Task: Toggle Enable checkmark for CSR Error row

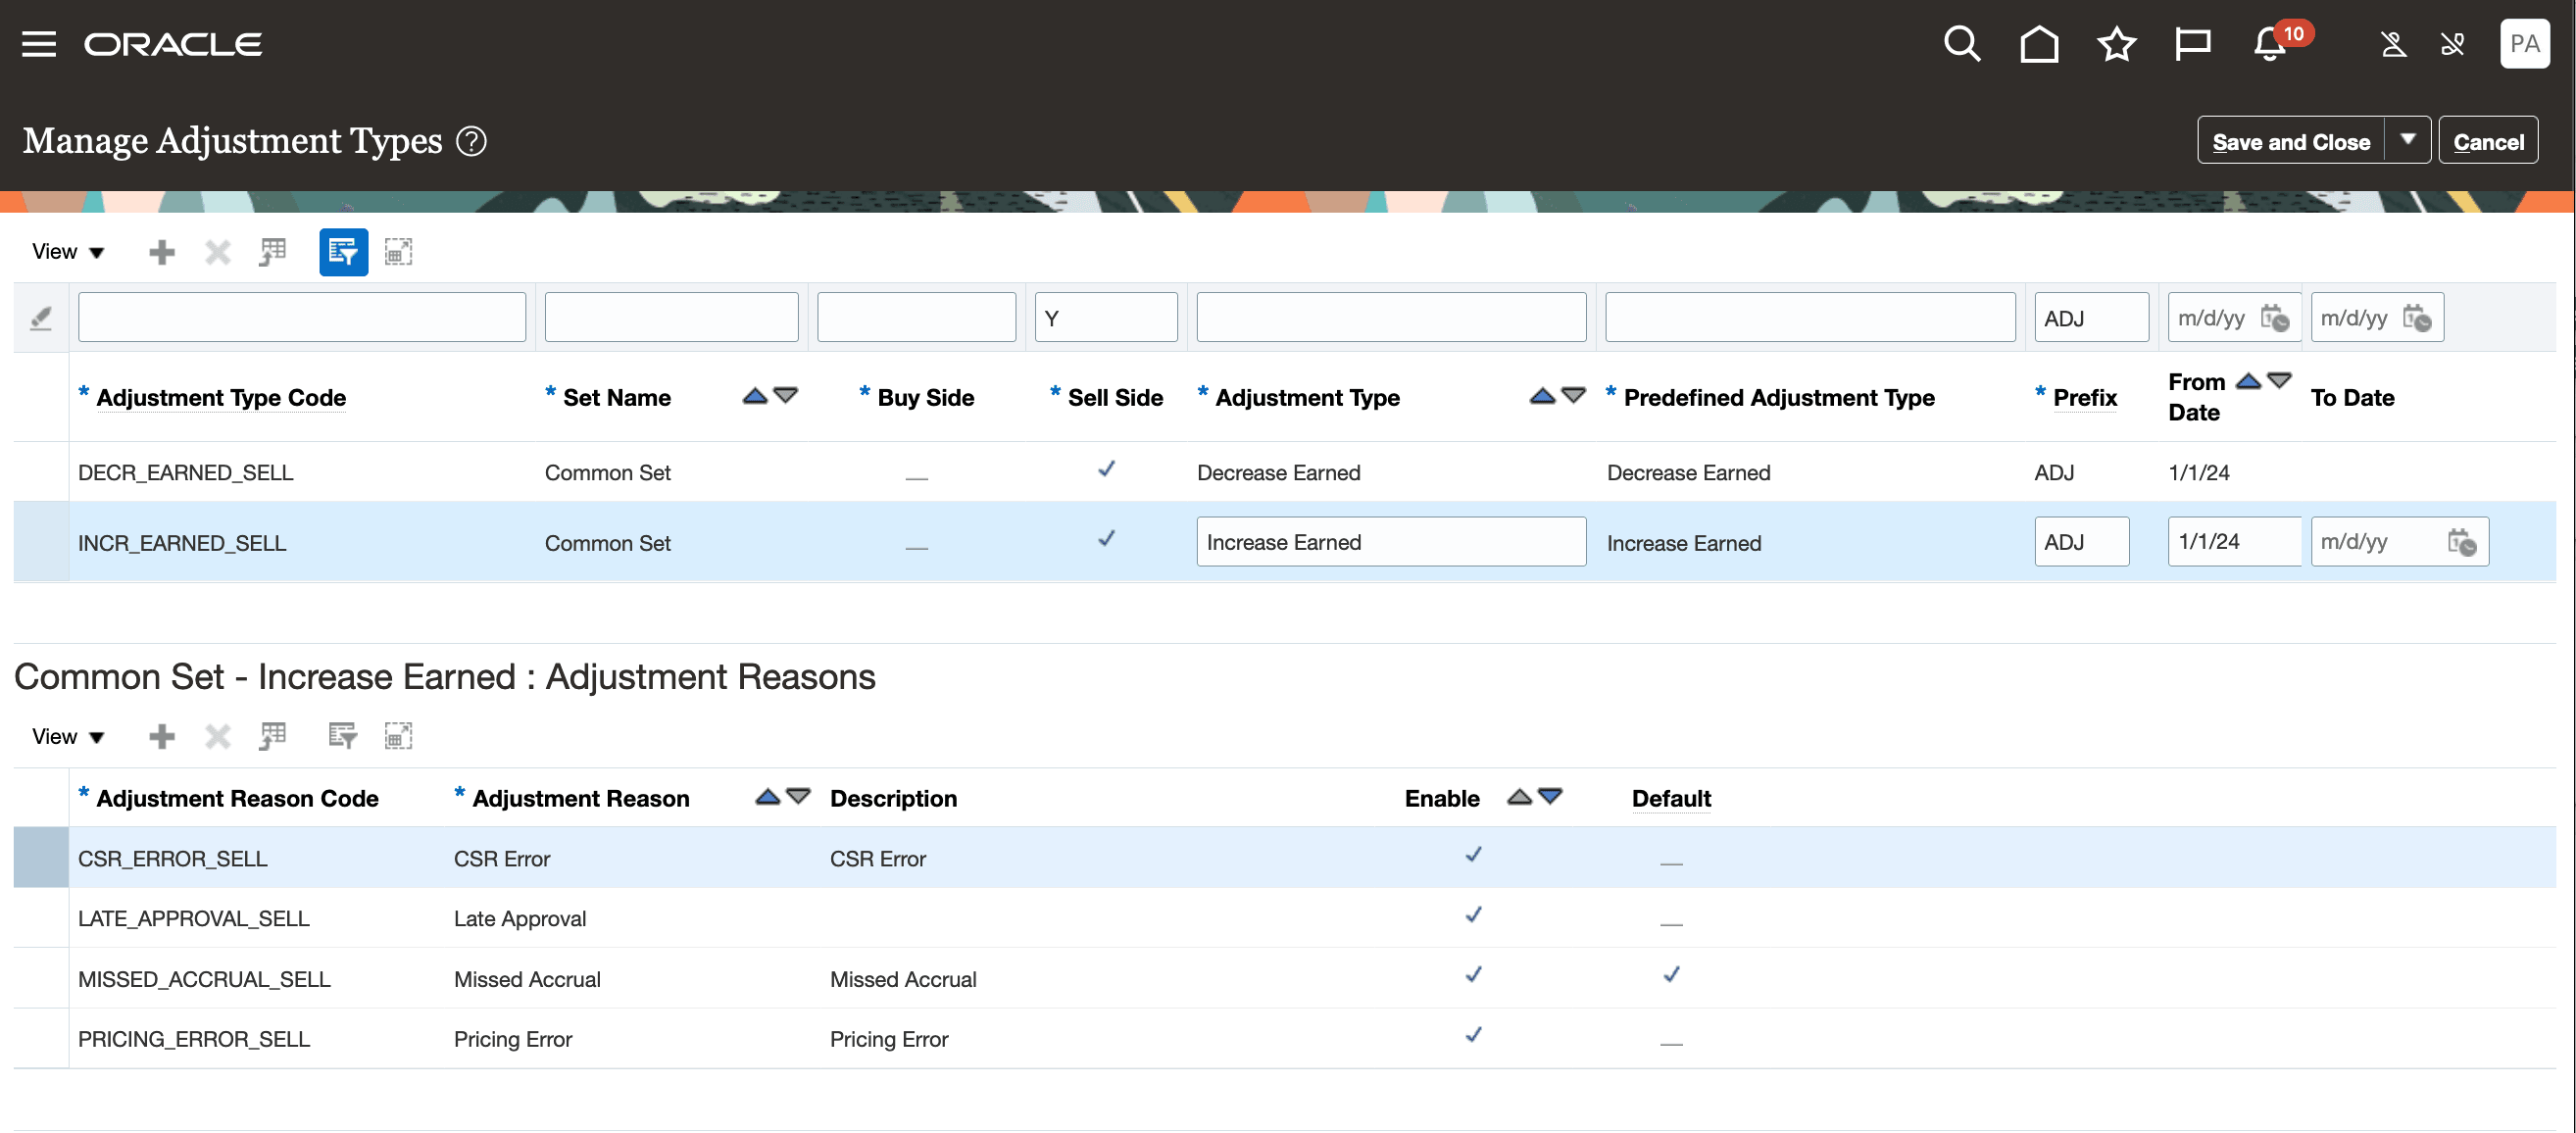Action: [1473, 855]
